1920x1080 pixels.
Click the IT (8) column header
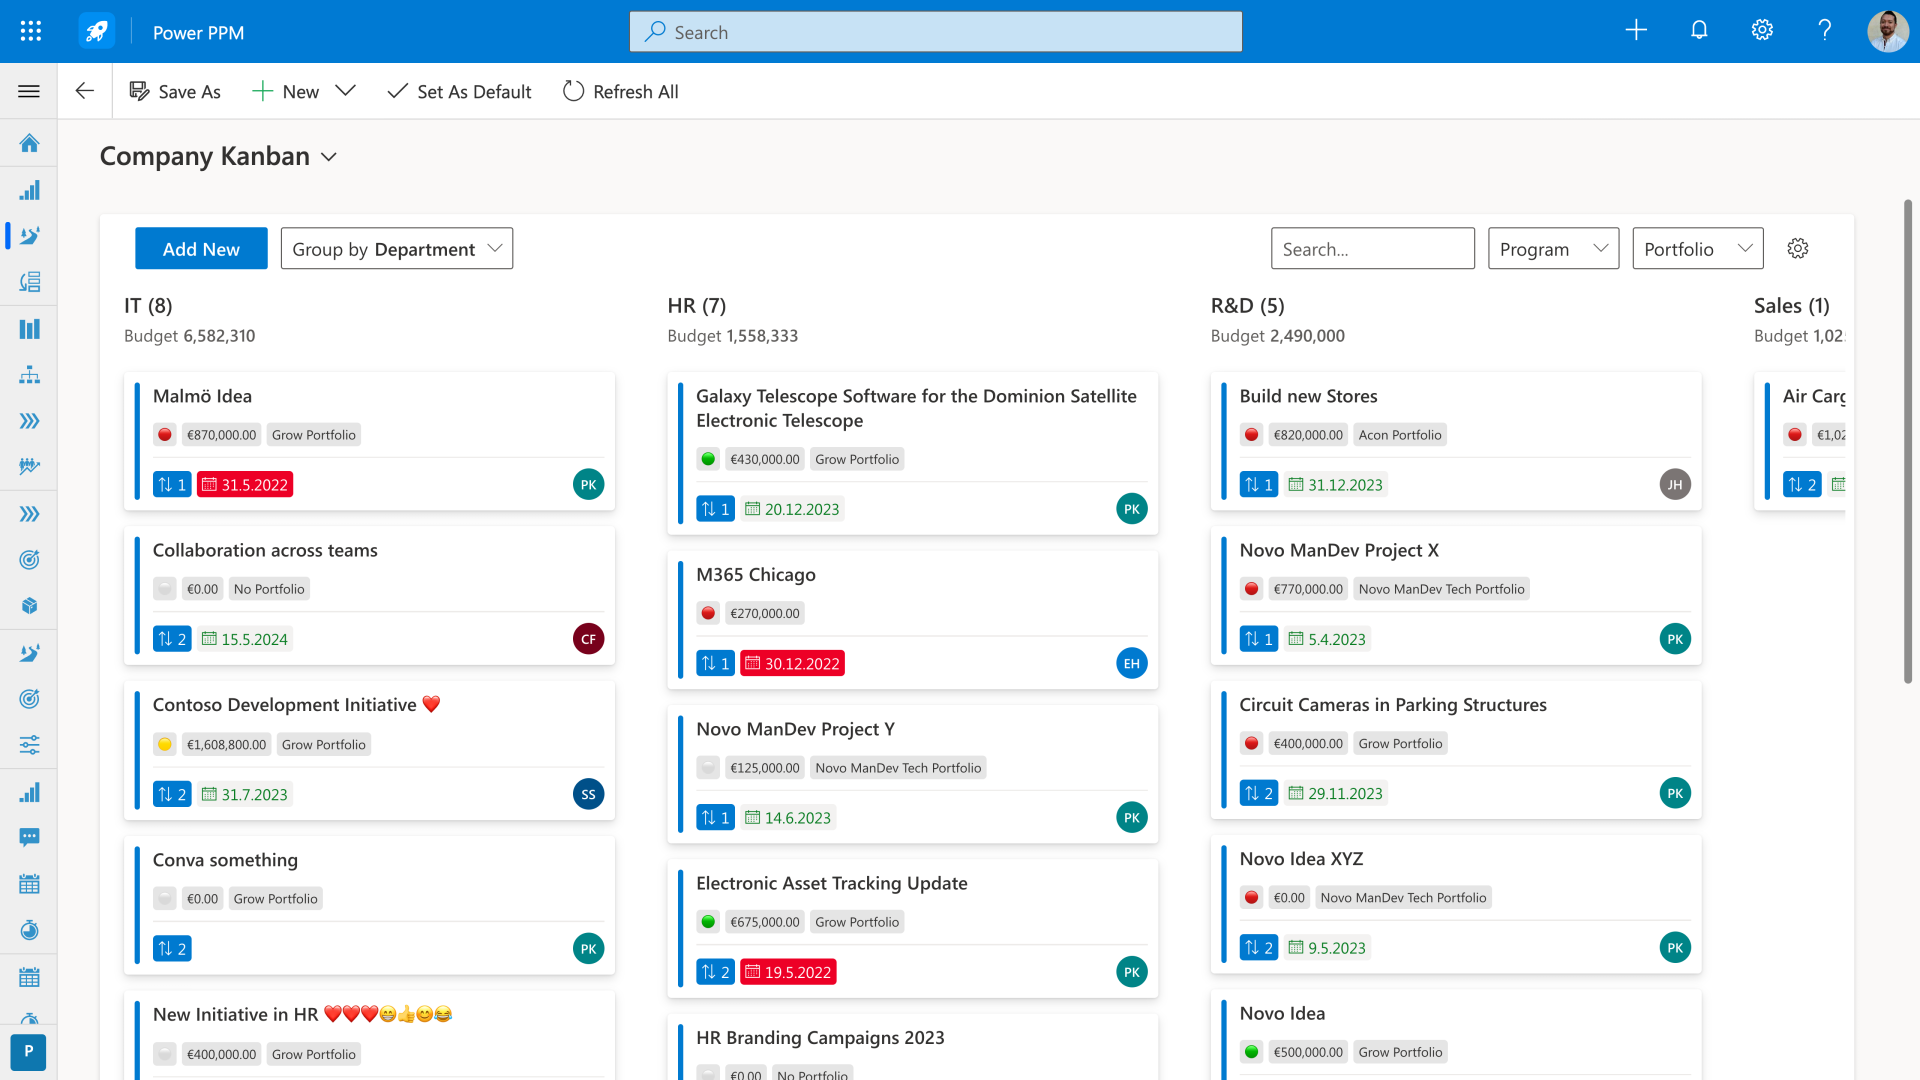[148, 306]
